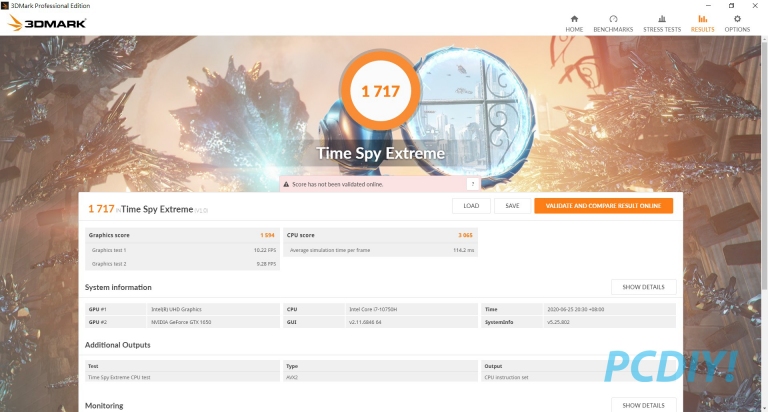
Task: Click the Time Spy Extreme banner title
Action: [x=381, y=153]
